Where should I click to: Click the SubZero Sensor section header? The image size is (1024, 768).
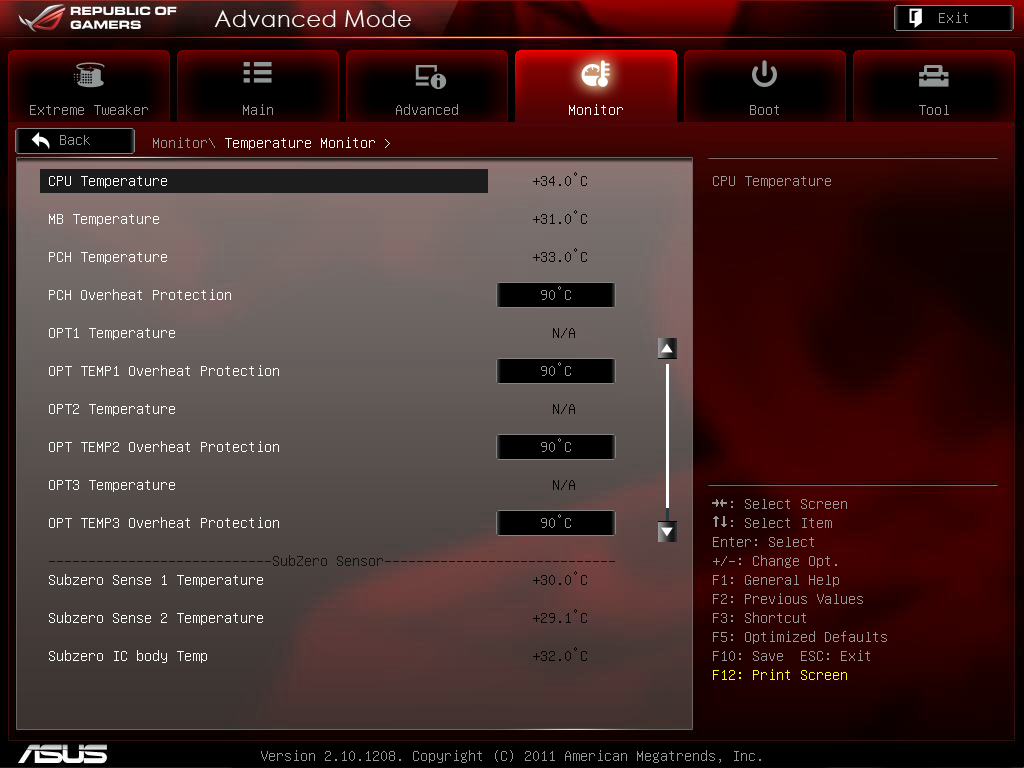(327, 561)
